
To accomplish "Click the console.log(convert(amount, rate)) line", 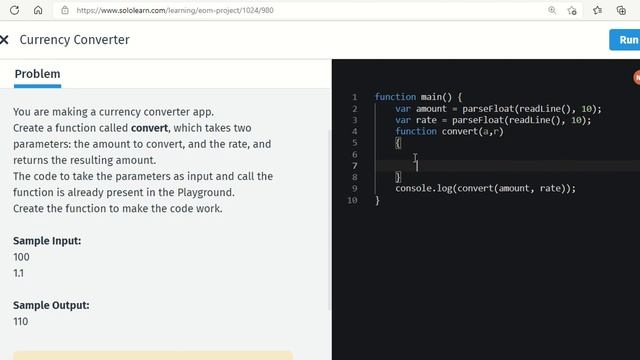I will click(x=485, y=189).
